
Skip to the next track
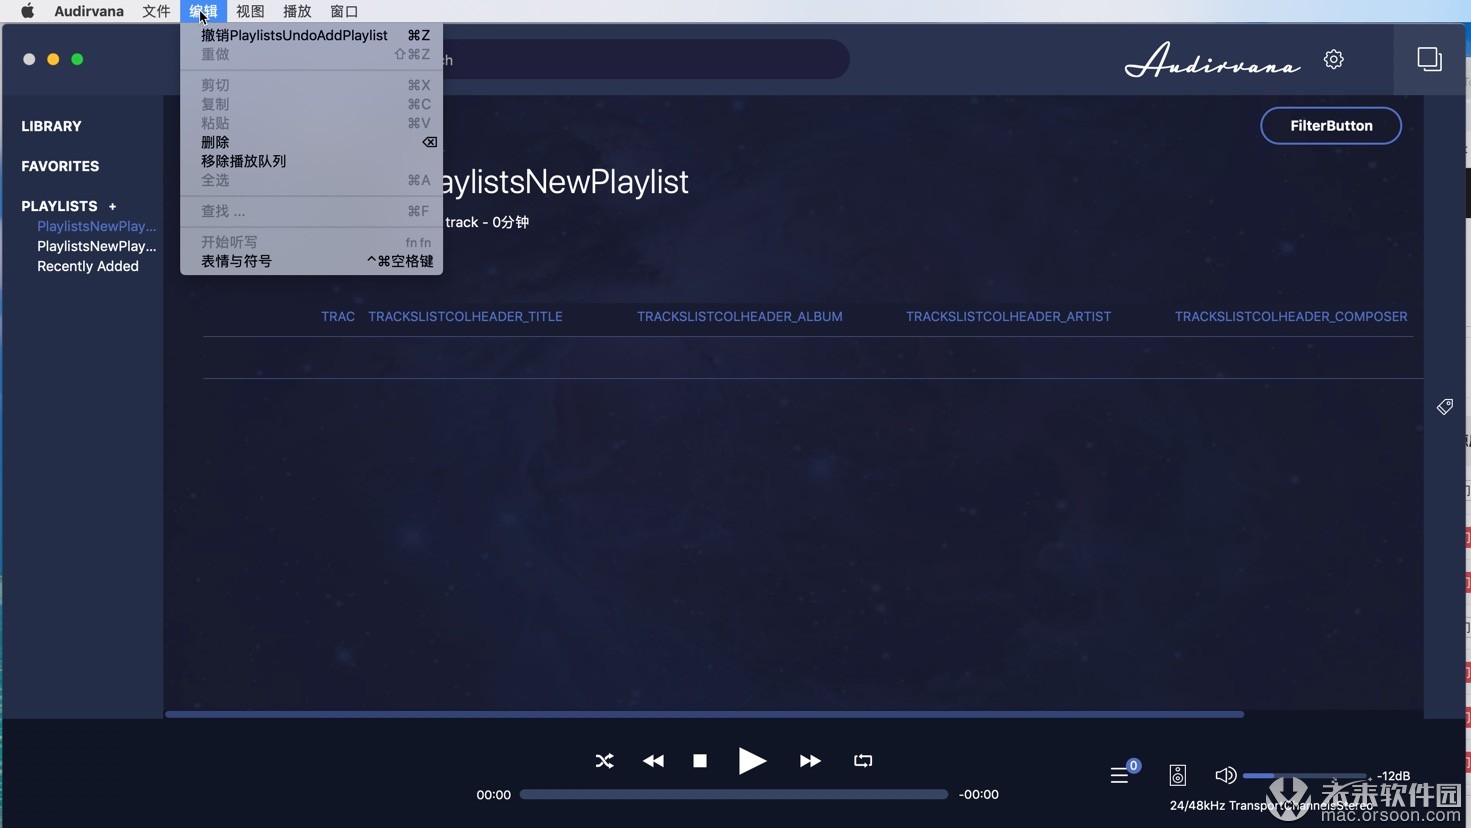pyautogui.click(x=810, y=761)
